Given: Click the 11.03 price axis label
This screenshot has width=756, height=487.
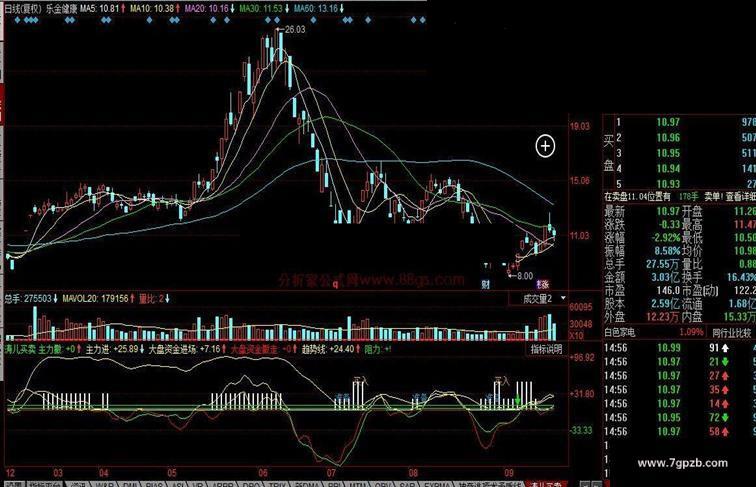Looking at the screenshot, I should 580,236.
